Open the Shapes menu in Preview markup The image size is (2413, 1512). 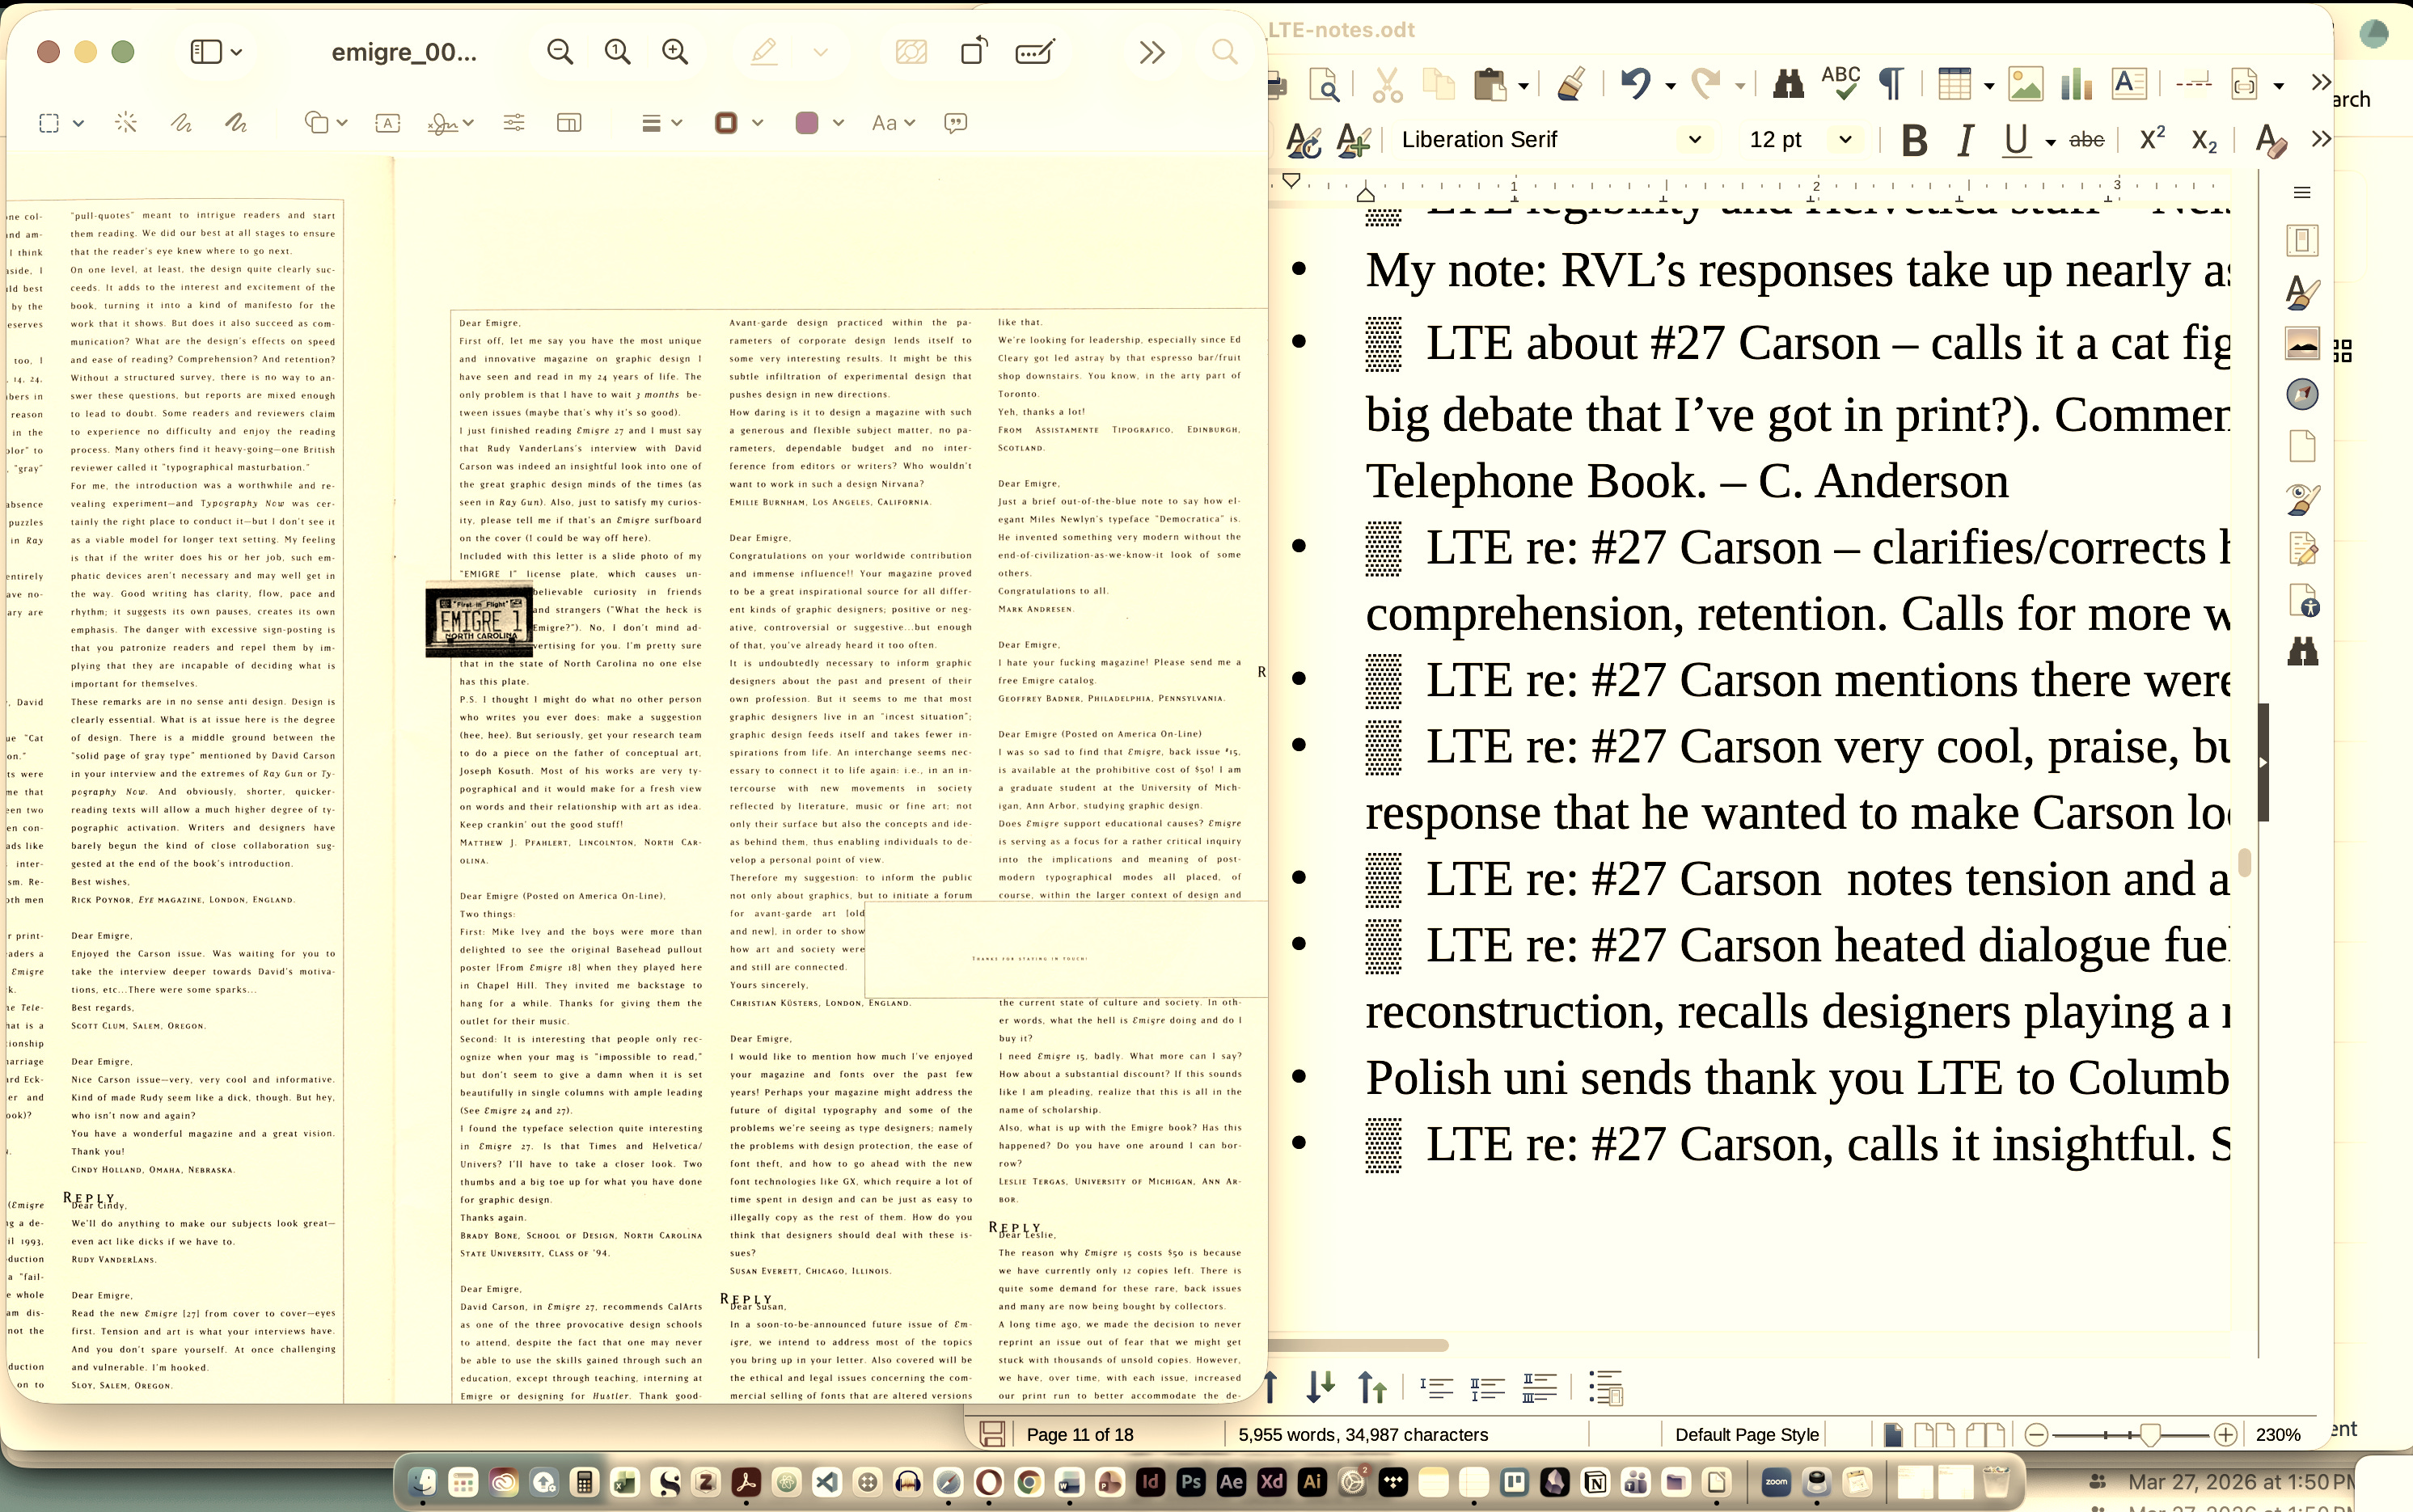click(325, 123)
